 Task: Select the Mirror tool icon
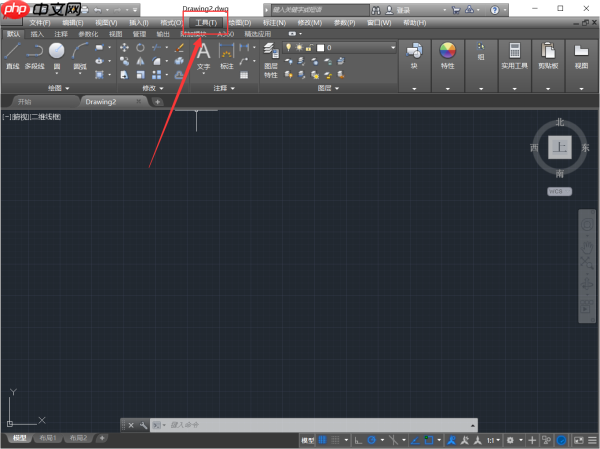click(140, 61)
